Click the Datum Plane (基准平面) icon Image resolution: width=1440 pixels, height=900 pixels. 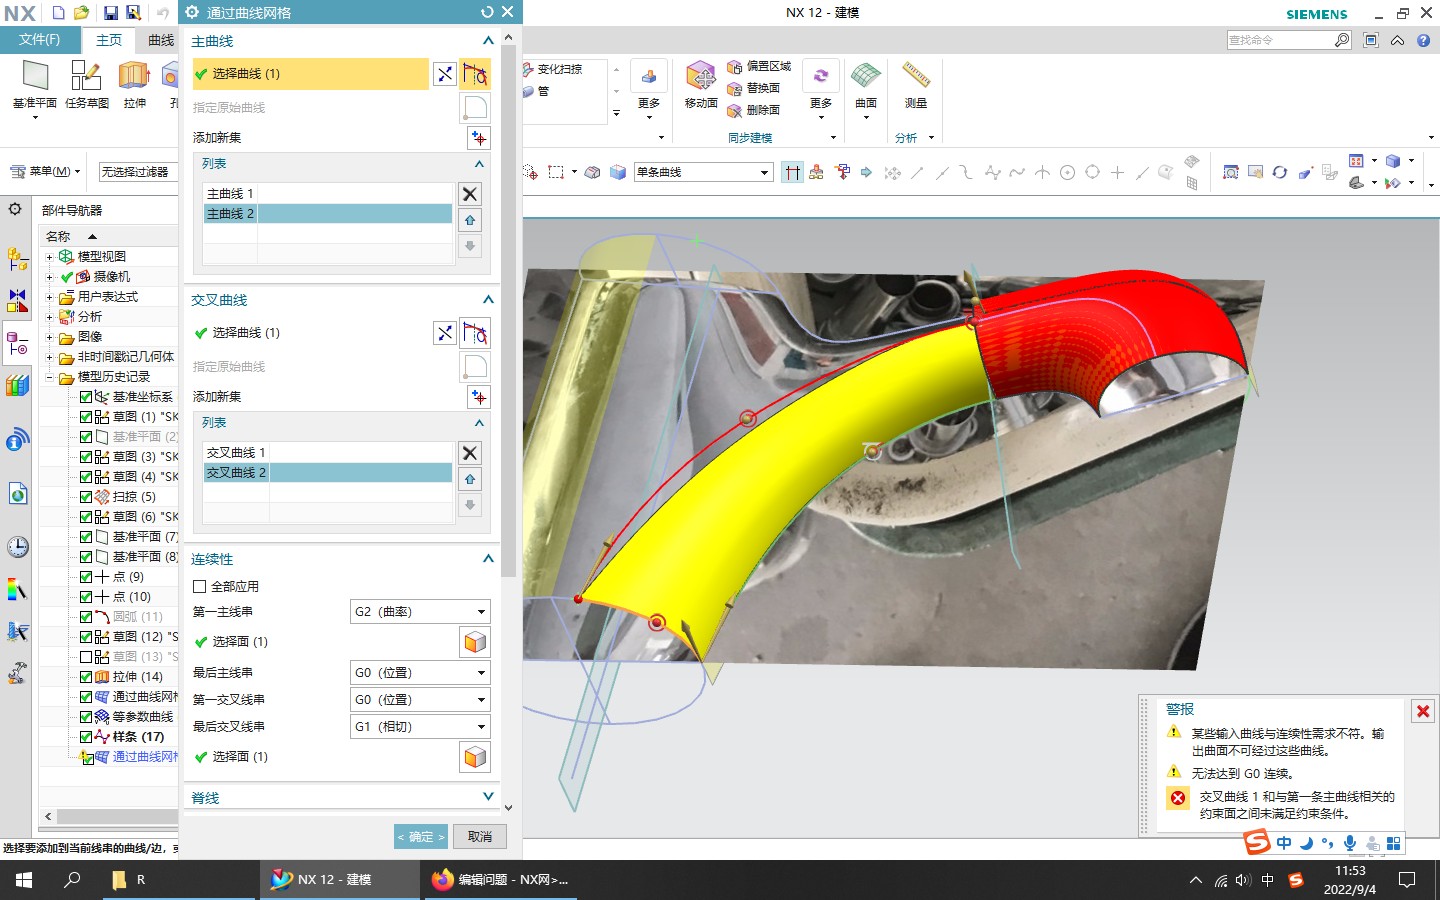(35, 76)
